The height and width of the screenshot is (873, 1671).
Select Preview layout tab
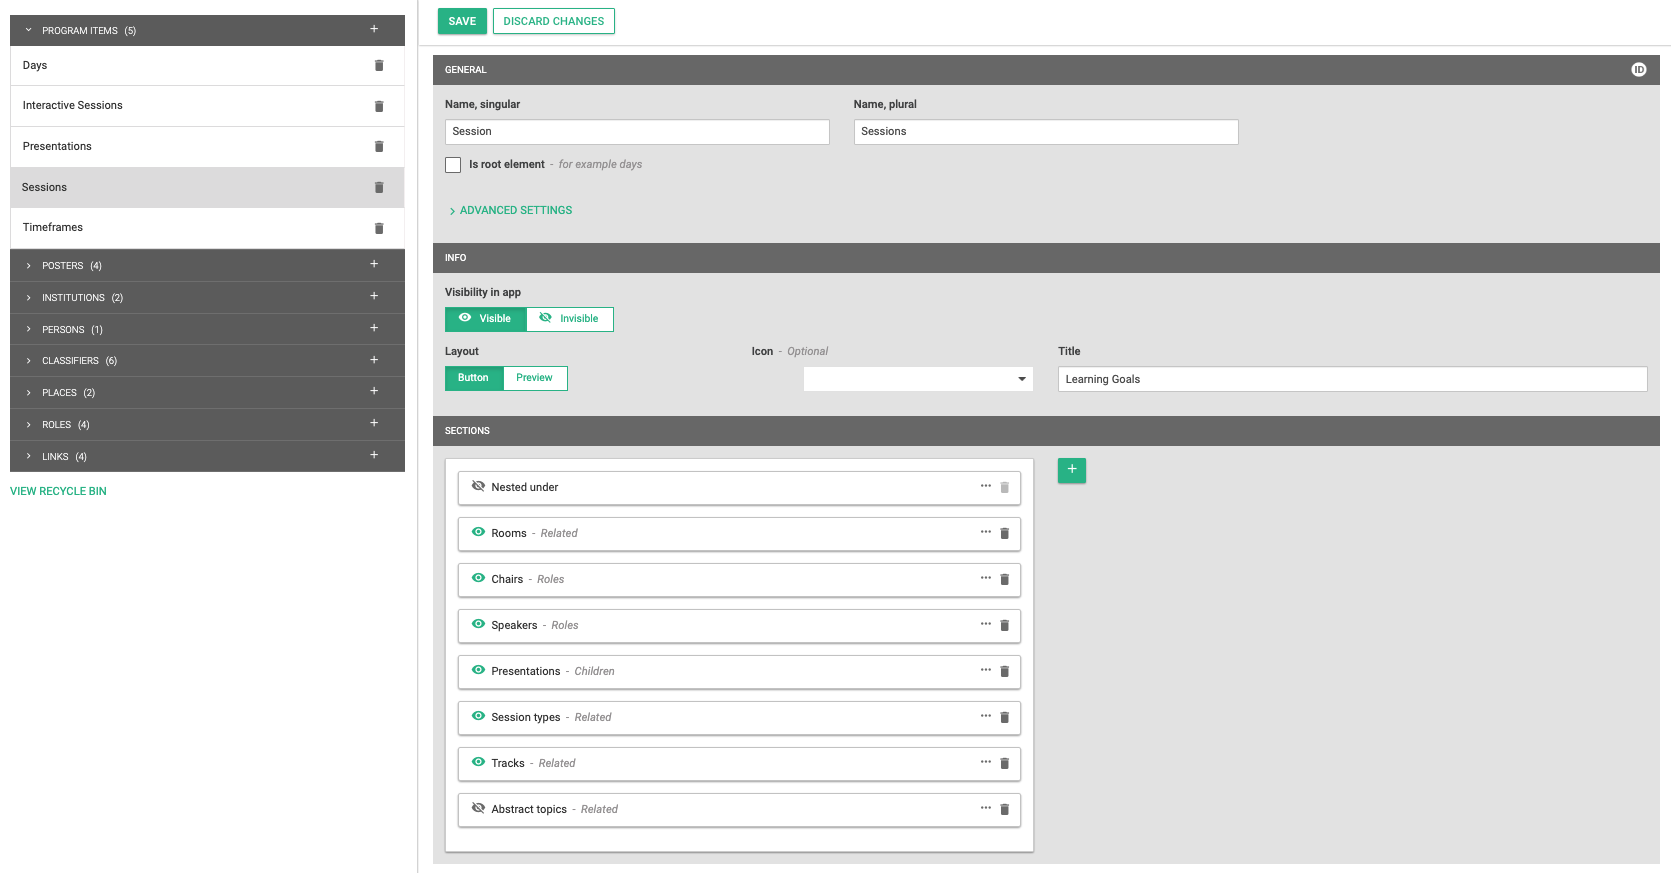pos(535,378)
